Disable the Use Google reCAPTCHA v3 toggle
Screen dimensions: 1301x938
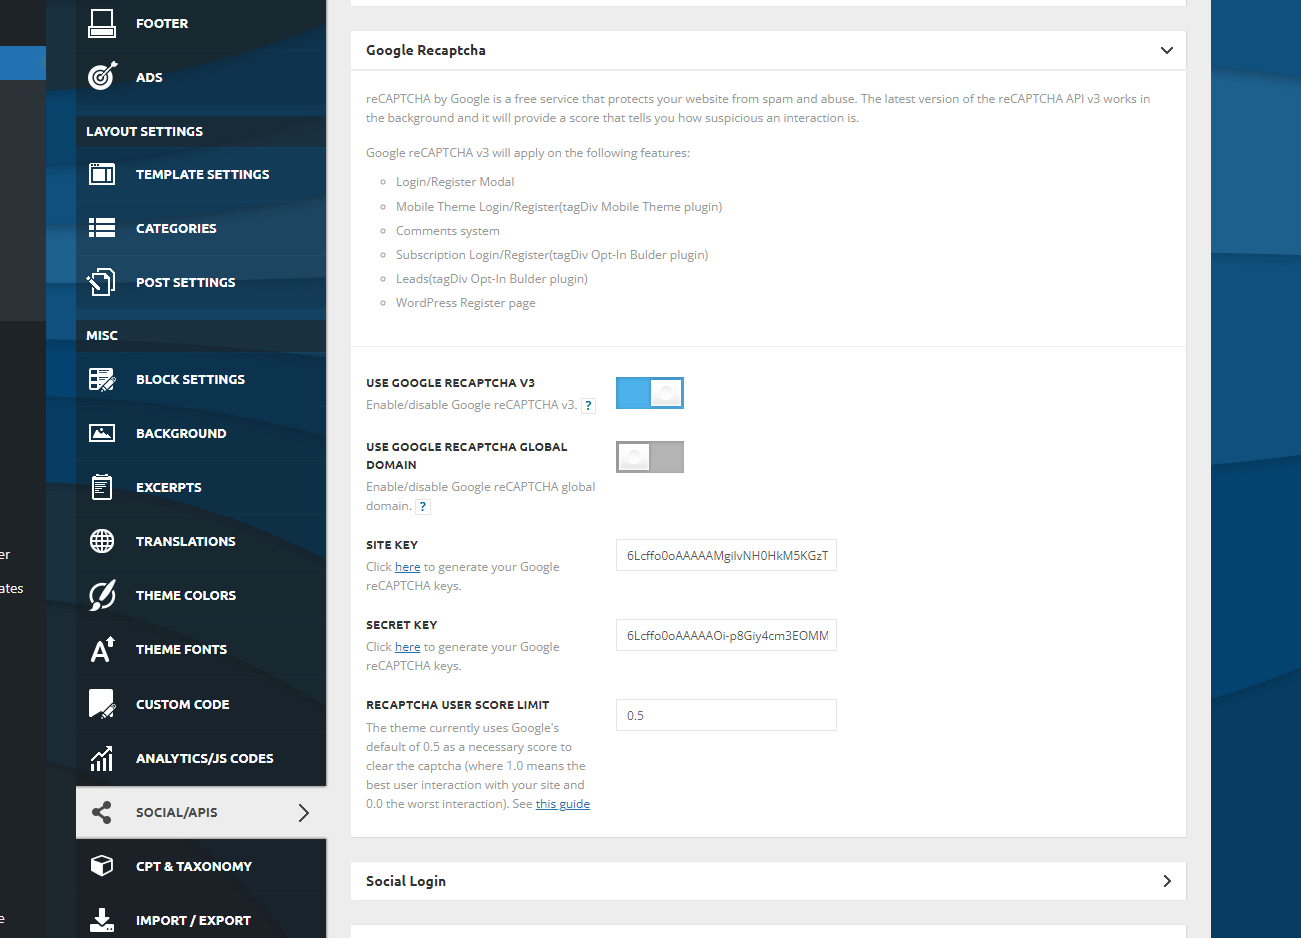point(650,393)
